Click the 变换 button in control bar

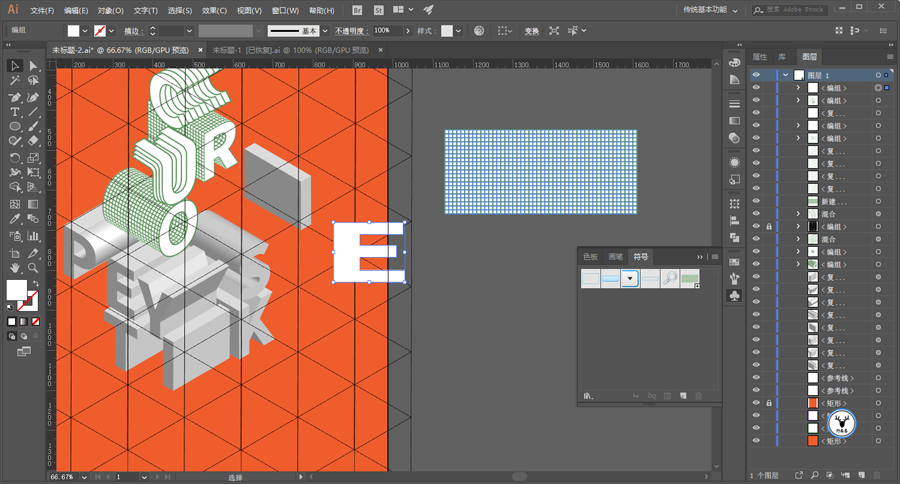[532, 31]
